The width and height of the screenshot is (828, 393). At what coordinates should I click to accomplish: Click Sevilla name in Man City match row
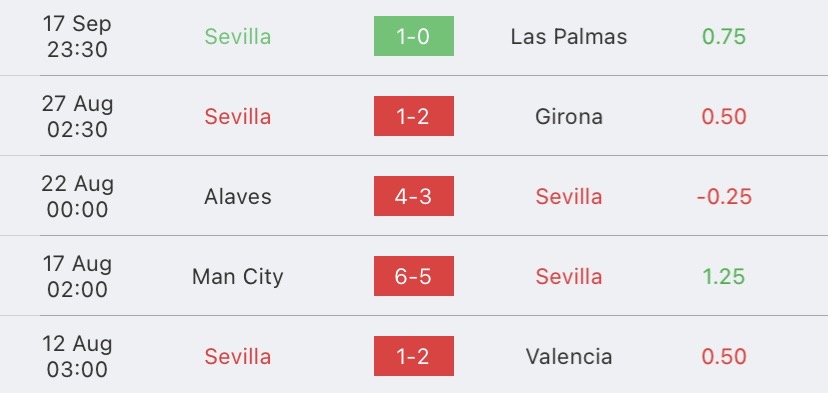[x=569, y=276]
